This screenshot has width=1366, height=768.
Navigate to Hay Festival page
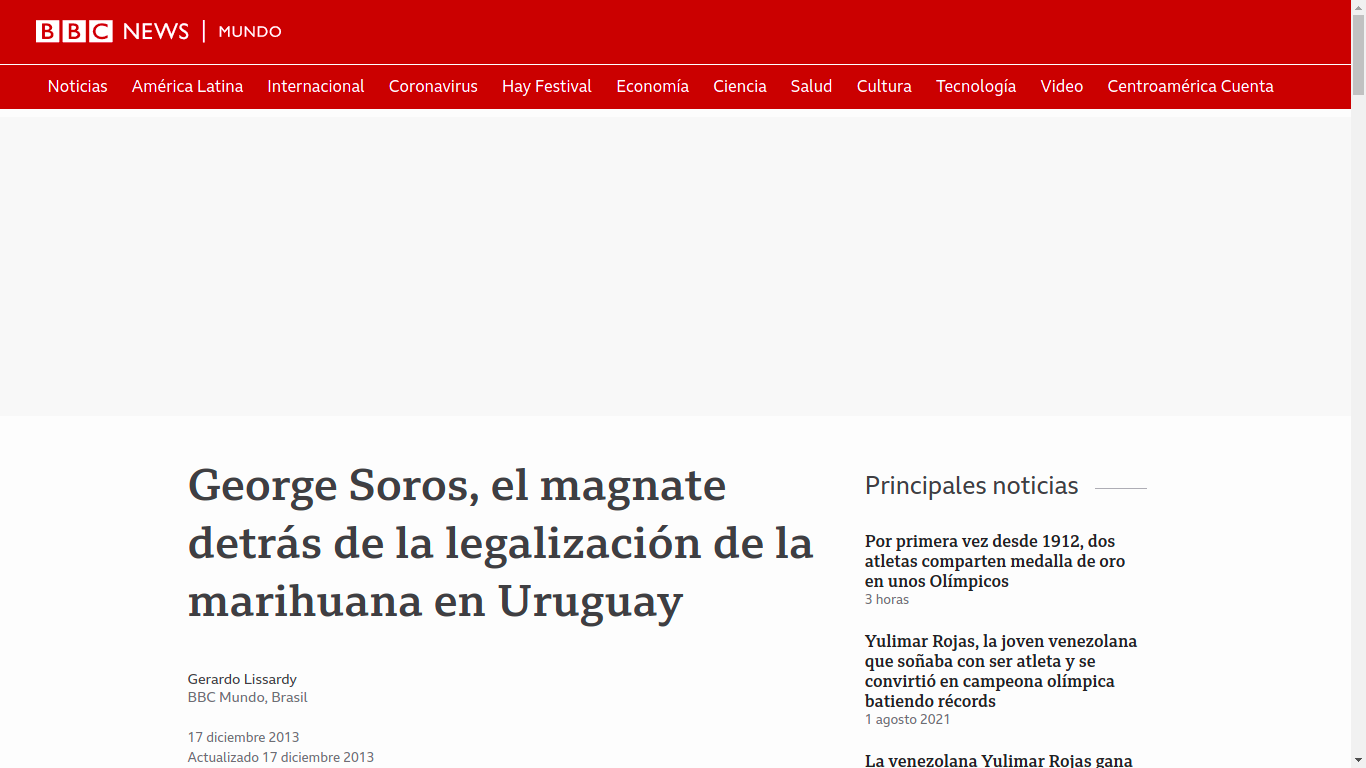pyautogui.click(x=547, y=87)
